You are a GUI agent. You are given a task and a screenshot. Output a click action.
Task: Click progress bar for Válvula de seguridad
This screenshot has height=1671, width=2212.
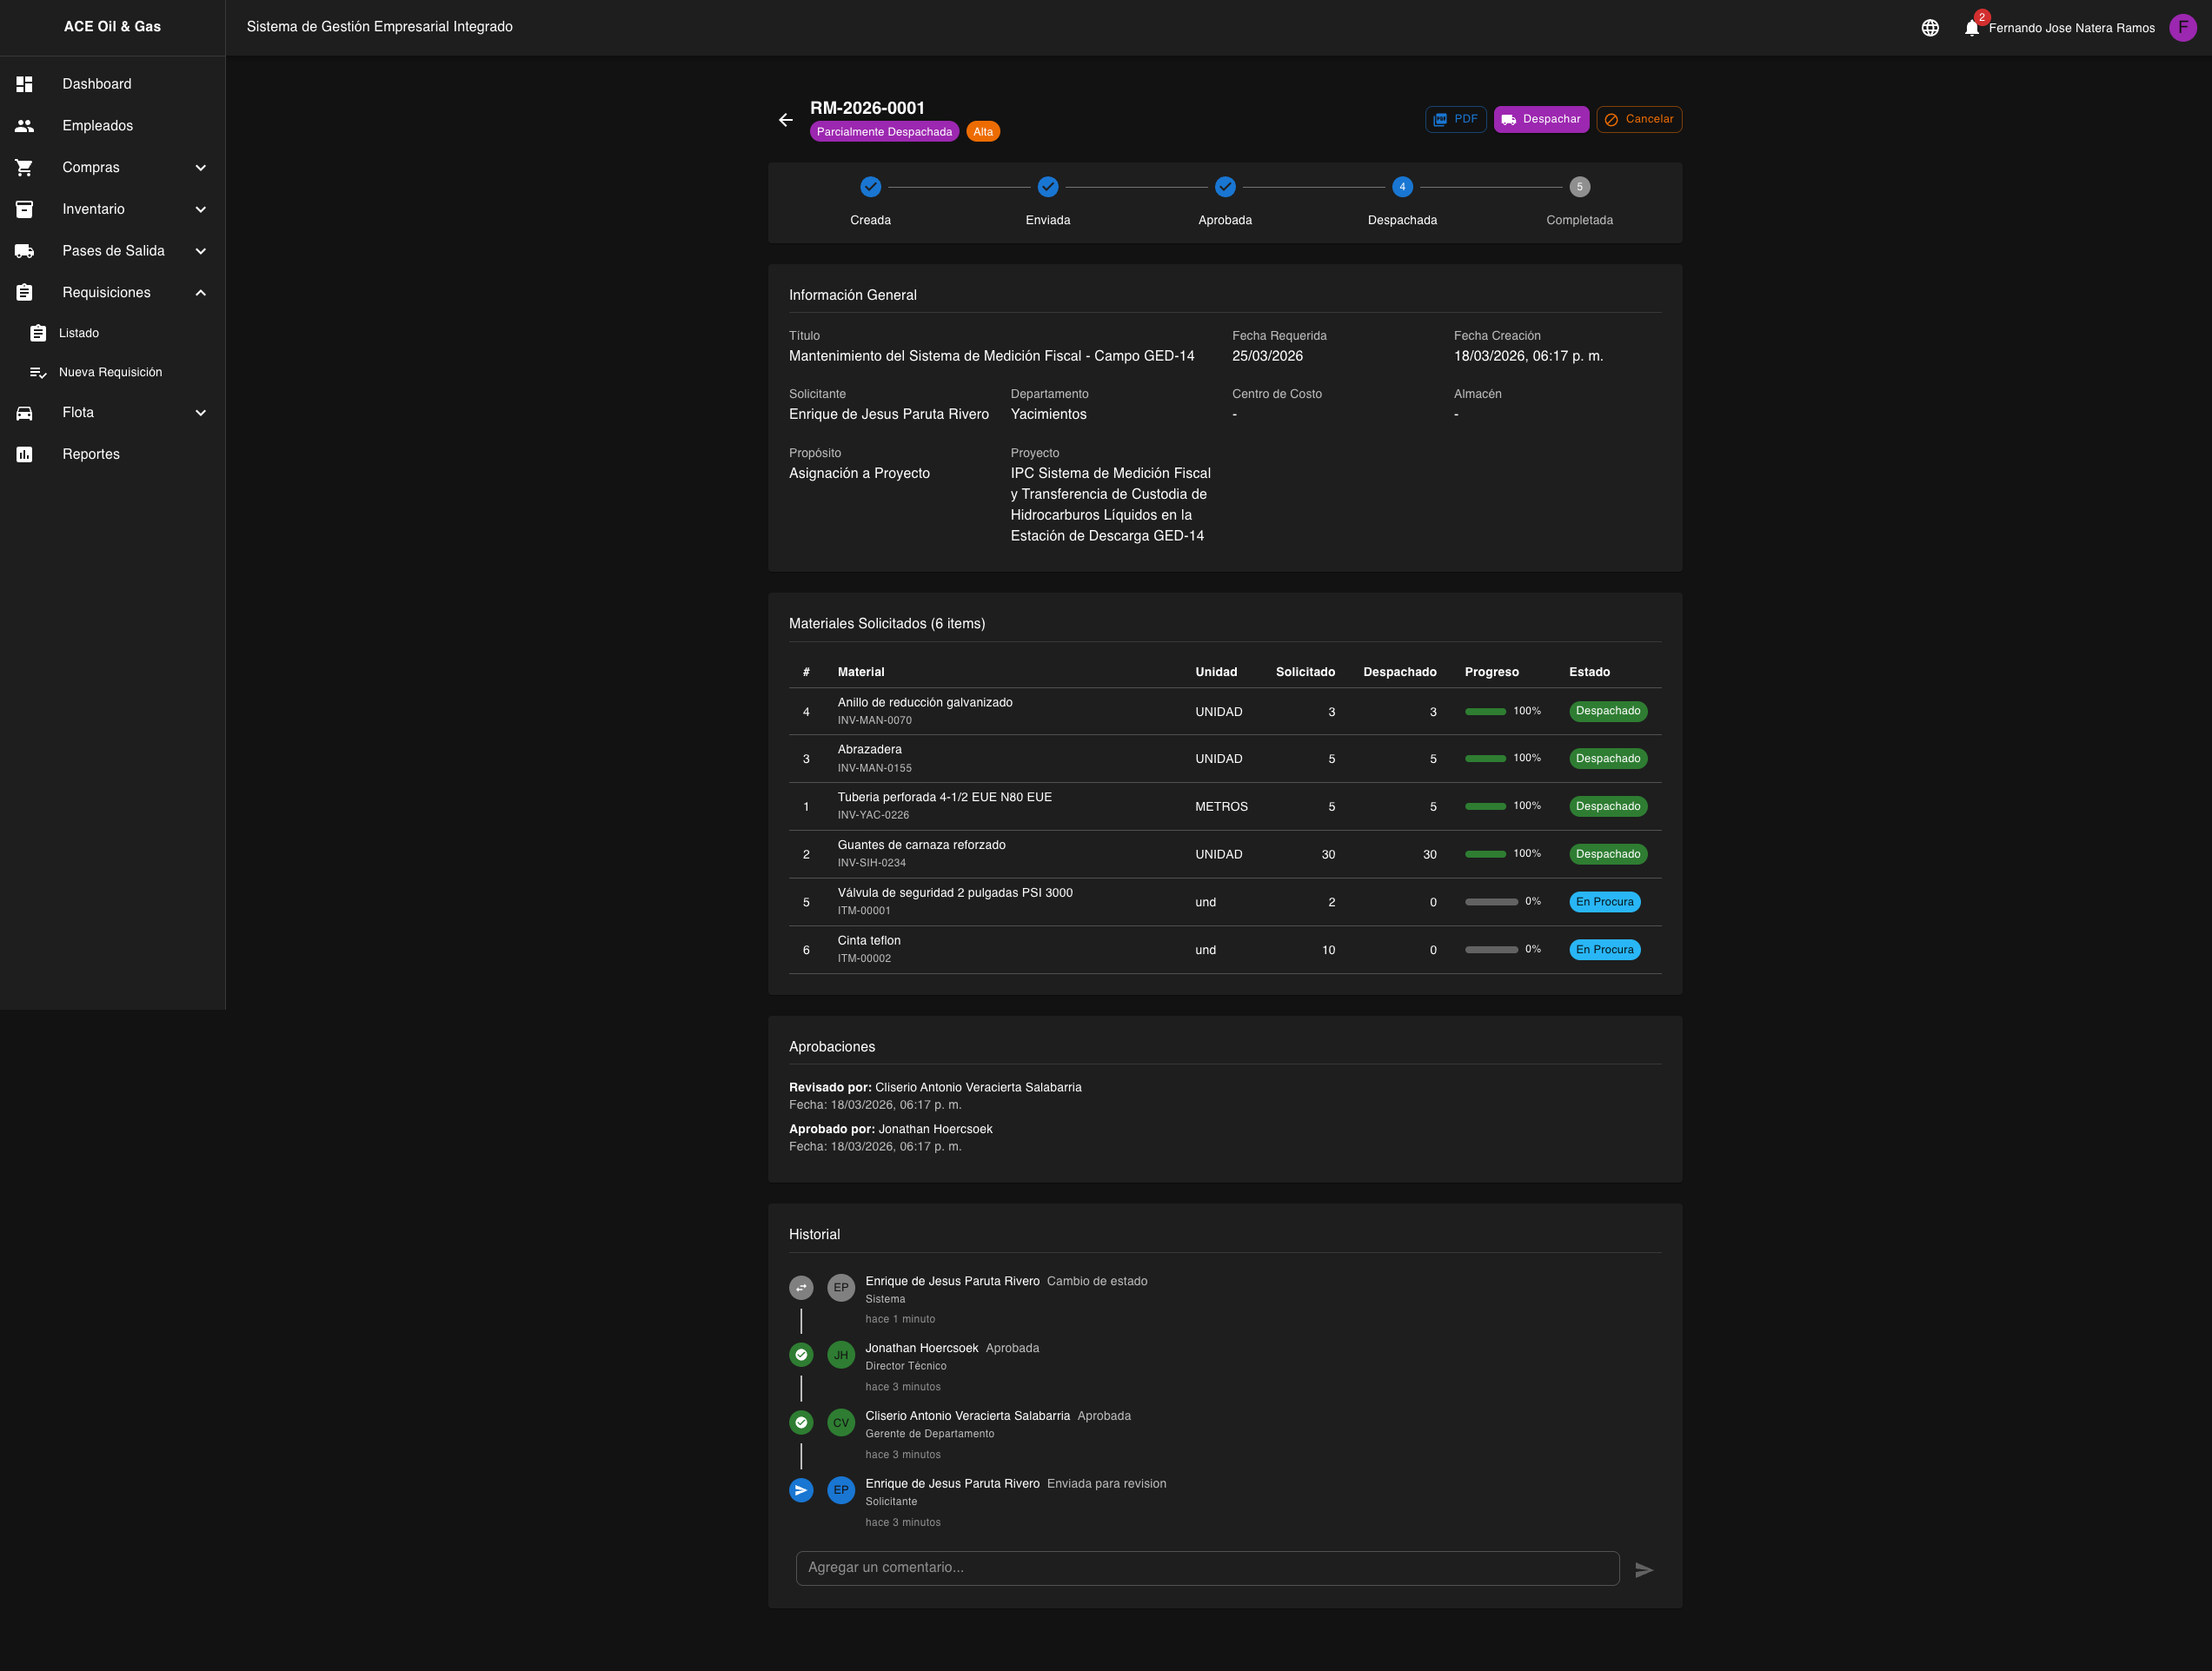pyautogui.click(x=1491, y=902)
